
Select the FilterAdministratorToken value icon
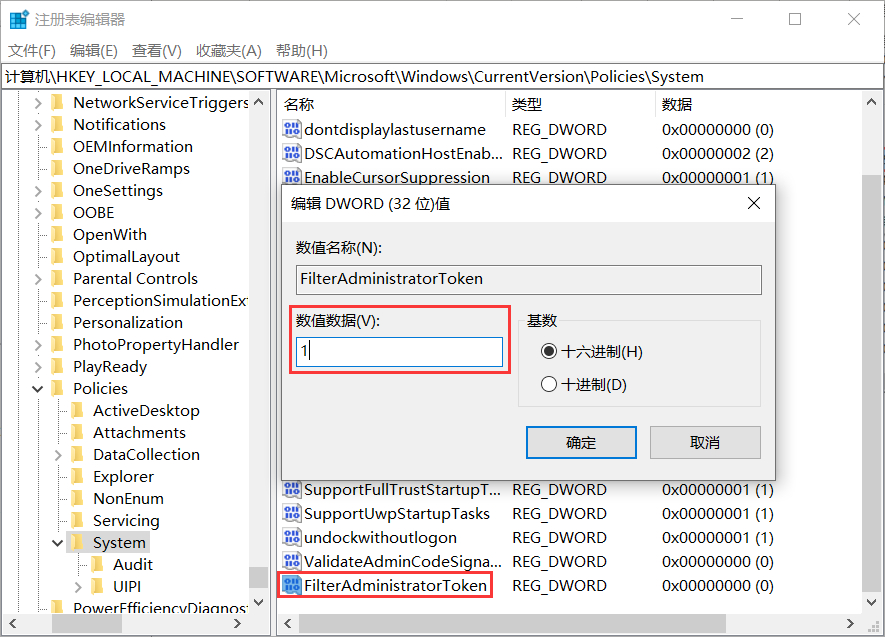[x=293, y=585]
